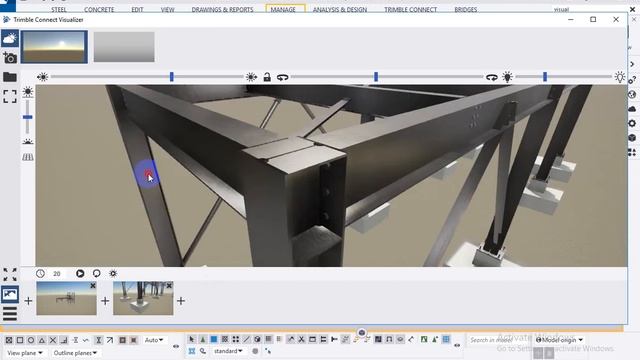Remove the second camera view thumbnail
The width and height of the screenshot is (640, 360).
pos(169,286)
